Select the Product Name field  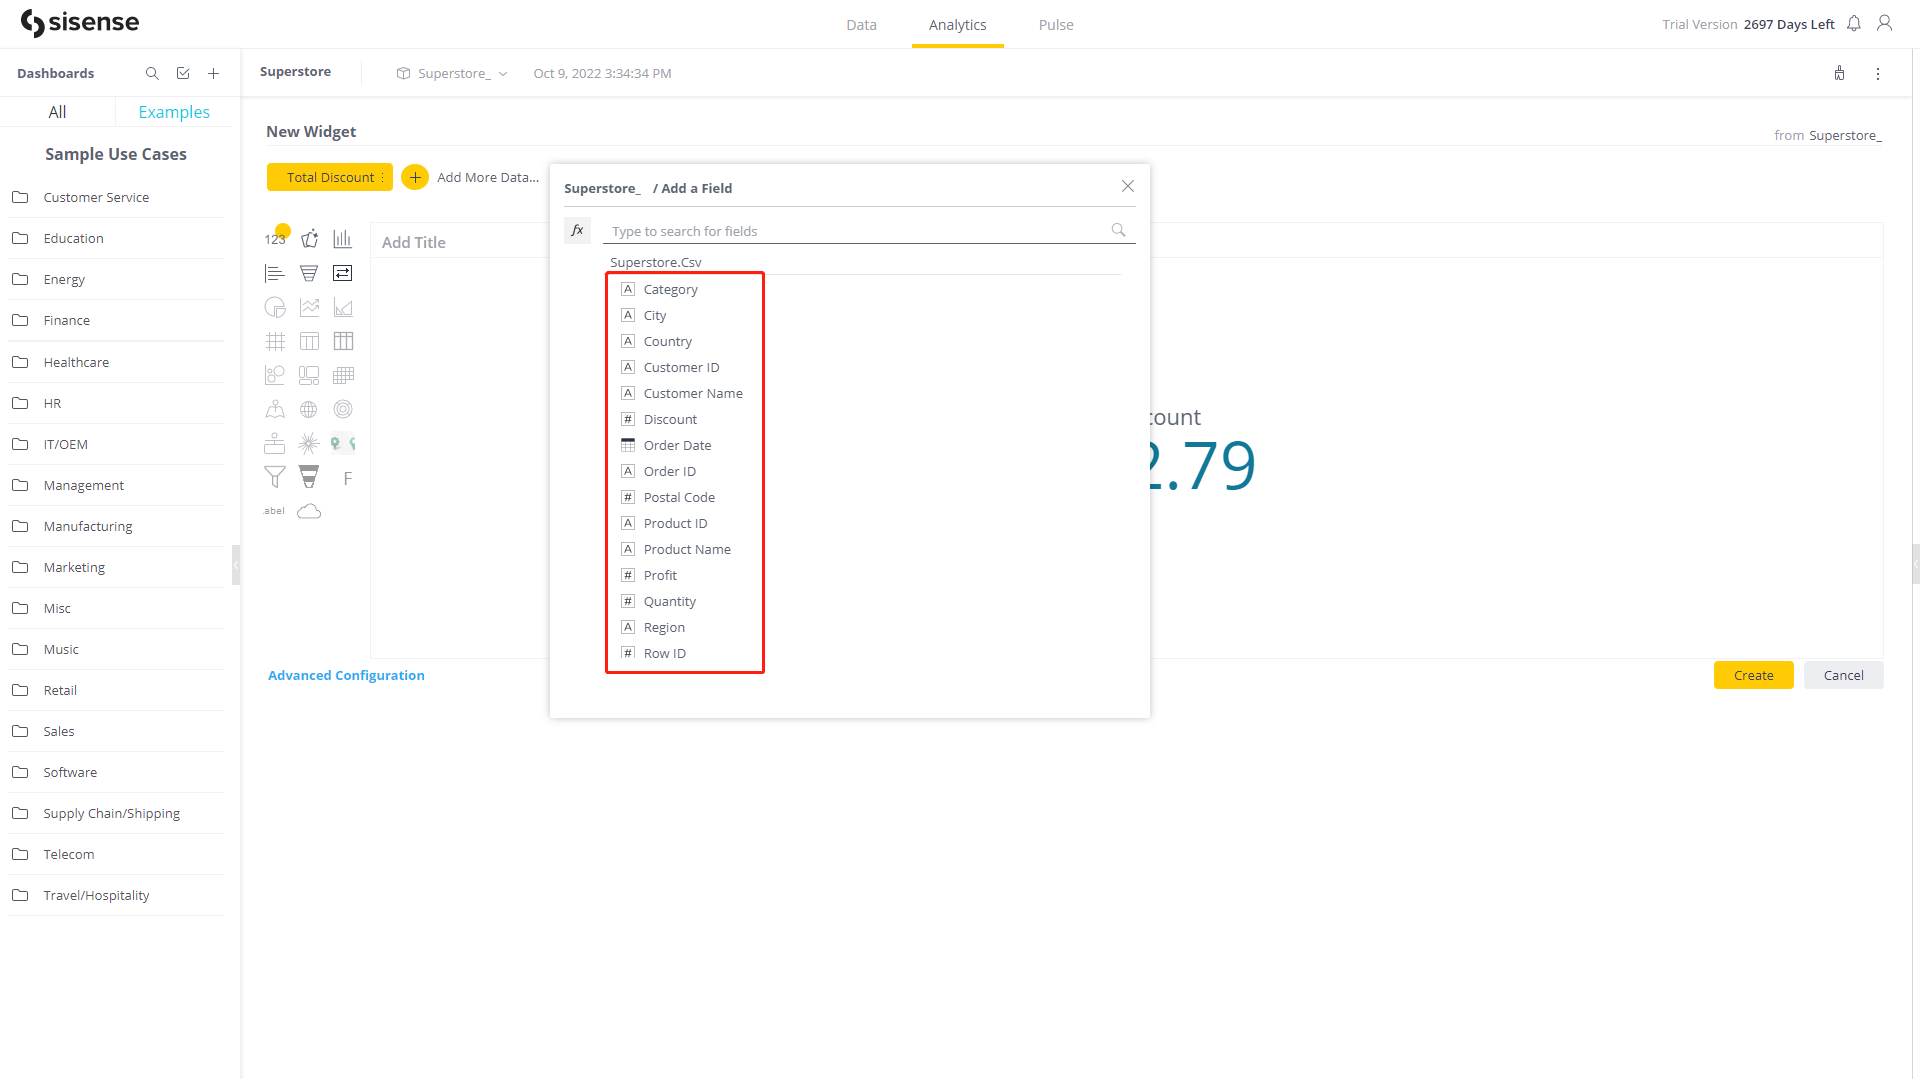click(x=685, y=549)
